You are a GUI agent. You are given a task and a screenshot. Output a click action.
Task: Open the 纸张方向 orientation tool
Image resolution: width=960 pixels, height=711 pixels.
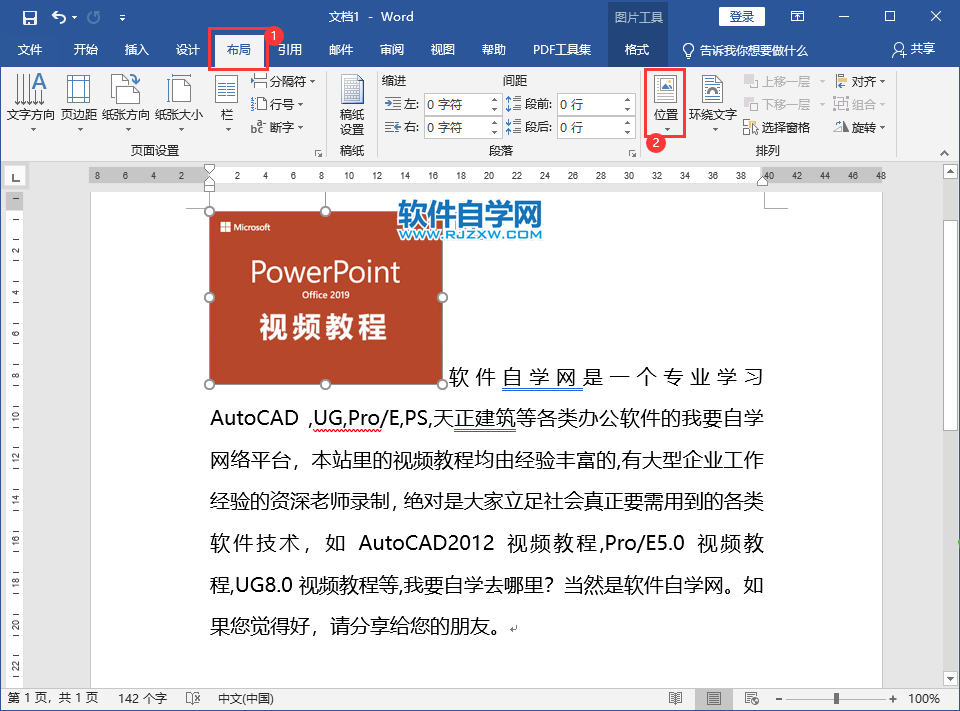pyautogui.click(x=126, y=102)
